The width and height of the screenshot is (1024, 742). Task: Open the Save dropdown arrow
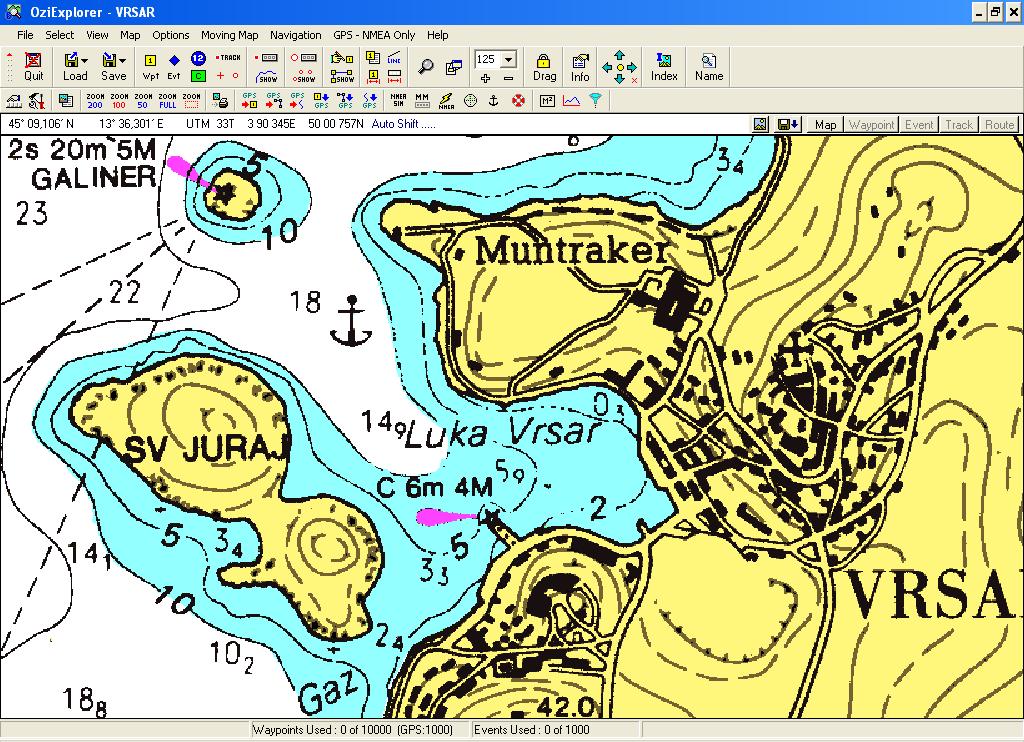(123, 61)
